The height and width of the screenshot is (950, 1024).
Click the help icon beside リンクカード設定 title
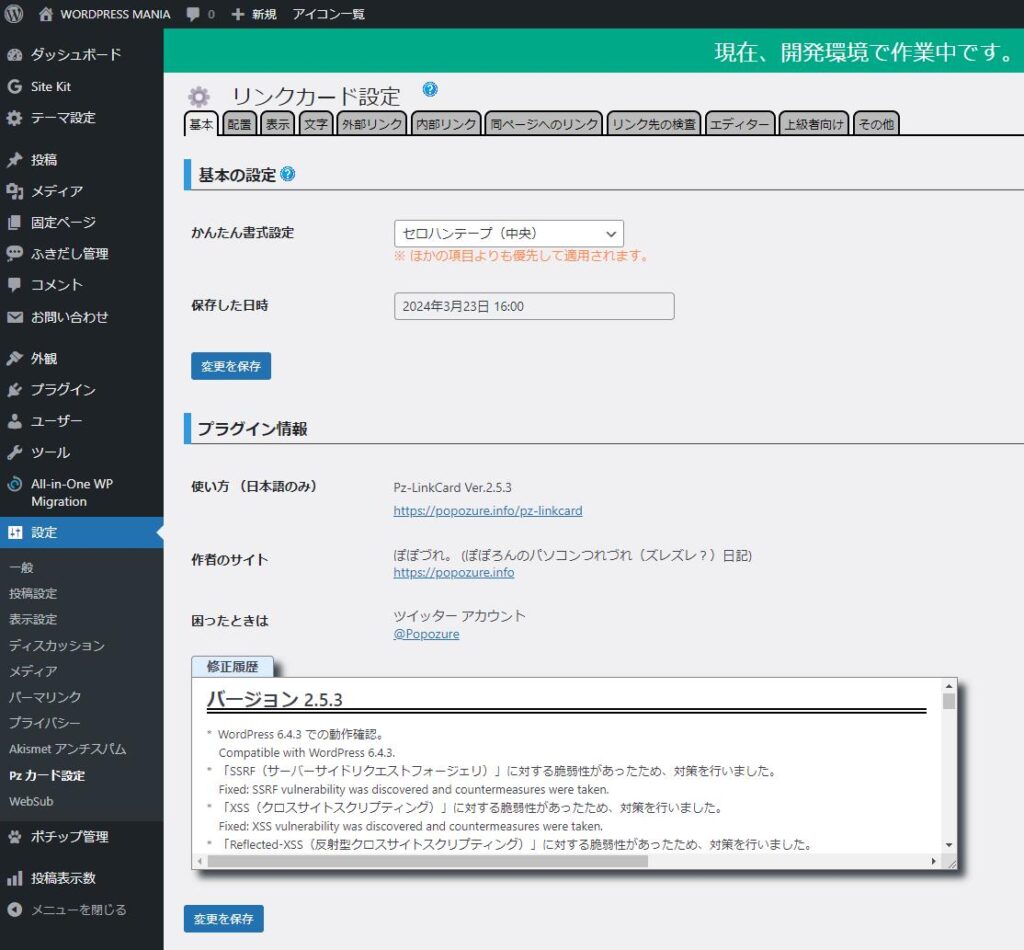coord(430,90)
